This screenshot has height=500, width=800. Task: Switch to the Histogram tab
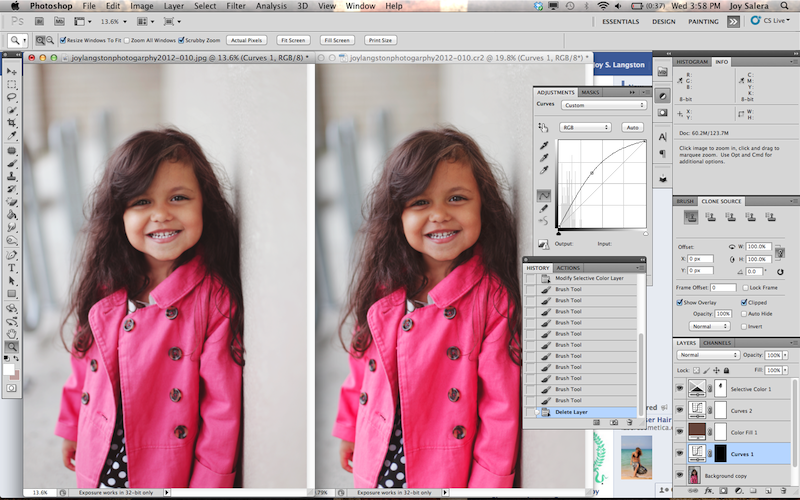tap(692, 62)
